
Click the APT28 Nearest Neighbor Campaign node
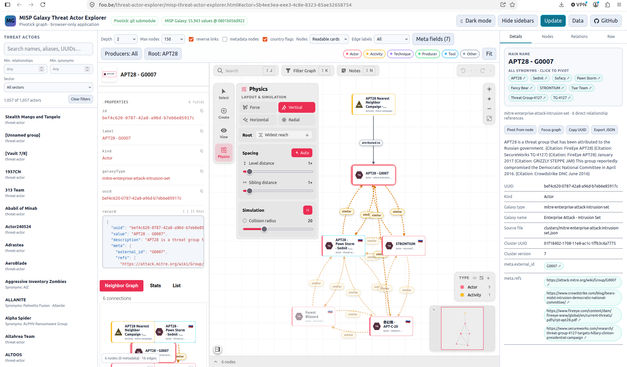pyautogui.click(x=373, y=104)
